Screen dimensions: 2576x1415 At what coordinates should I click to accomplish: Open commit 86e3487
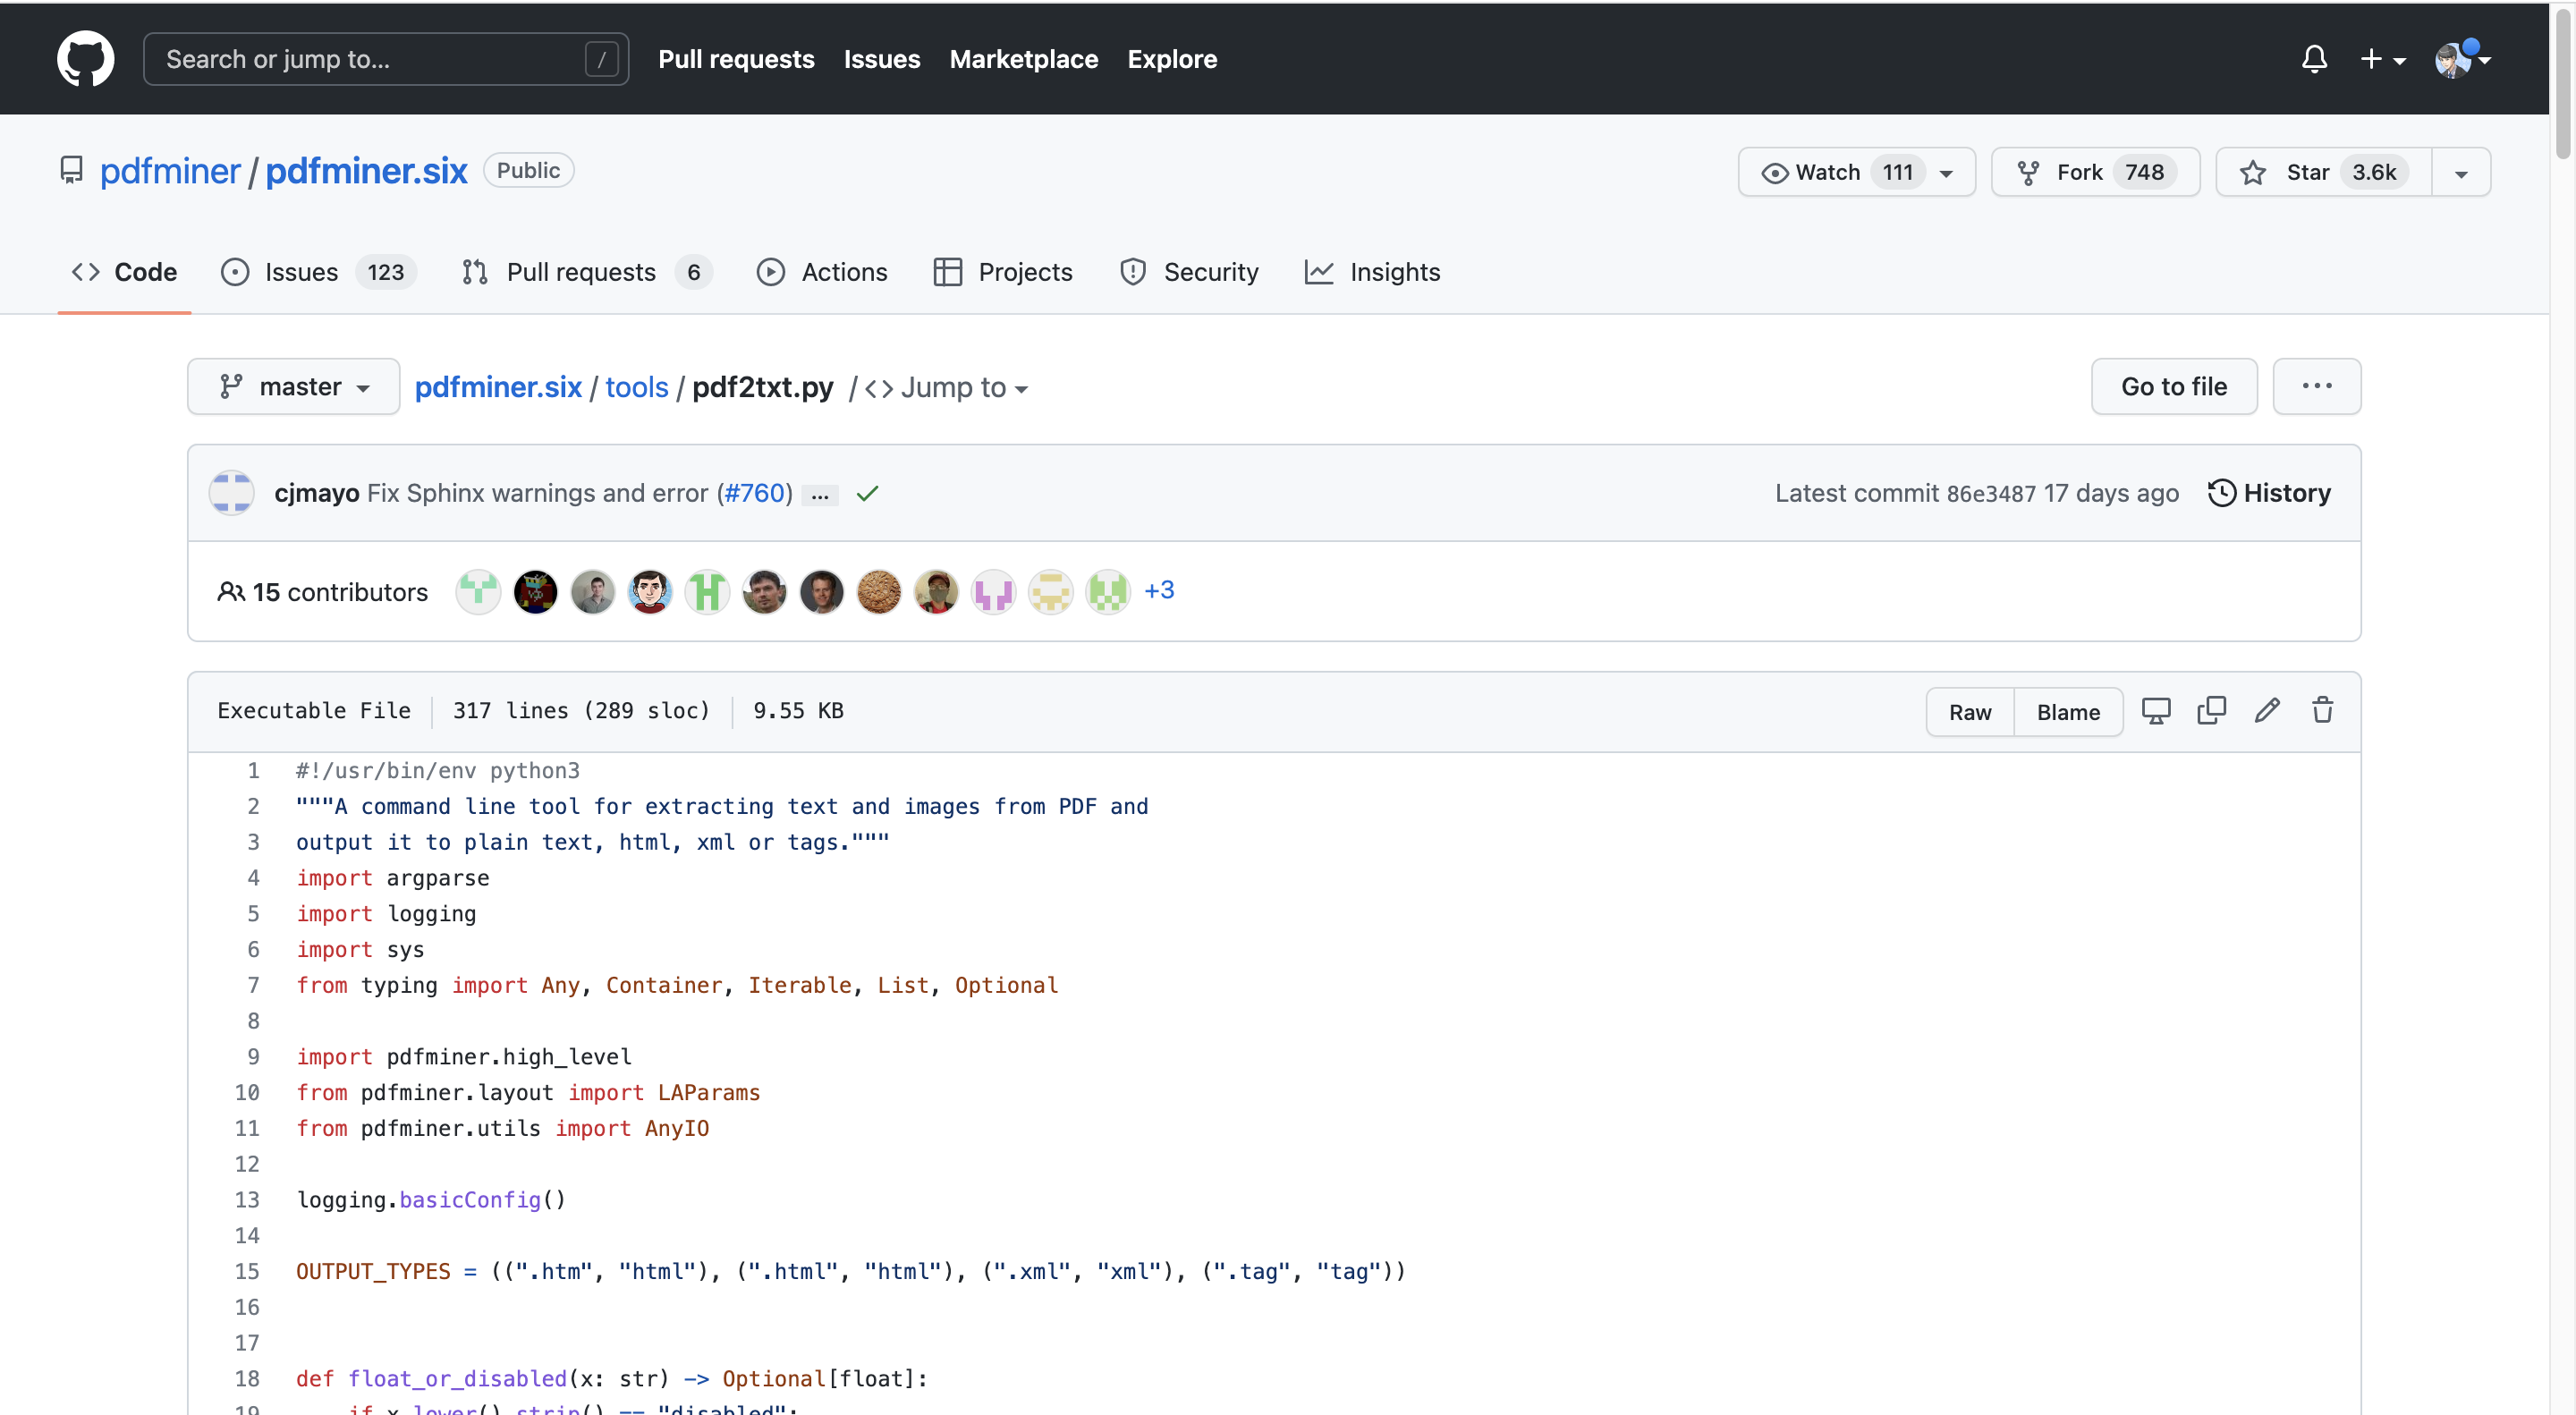coord(1990,494)
